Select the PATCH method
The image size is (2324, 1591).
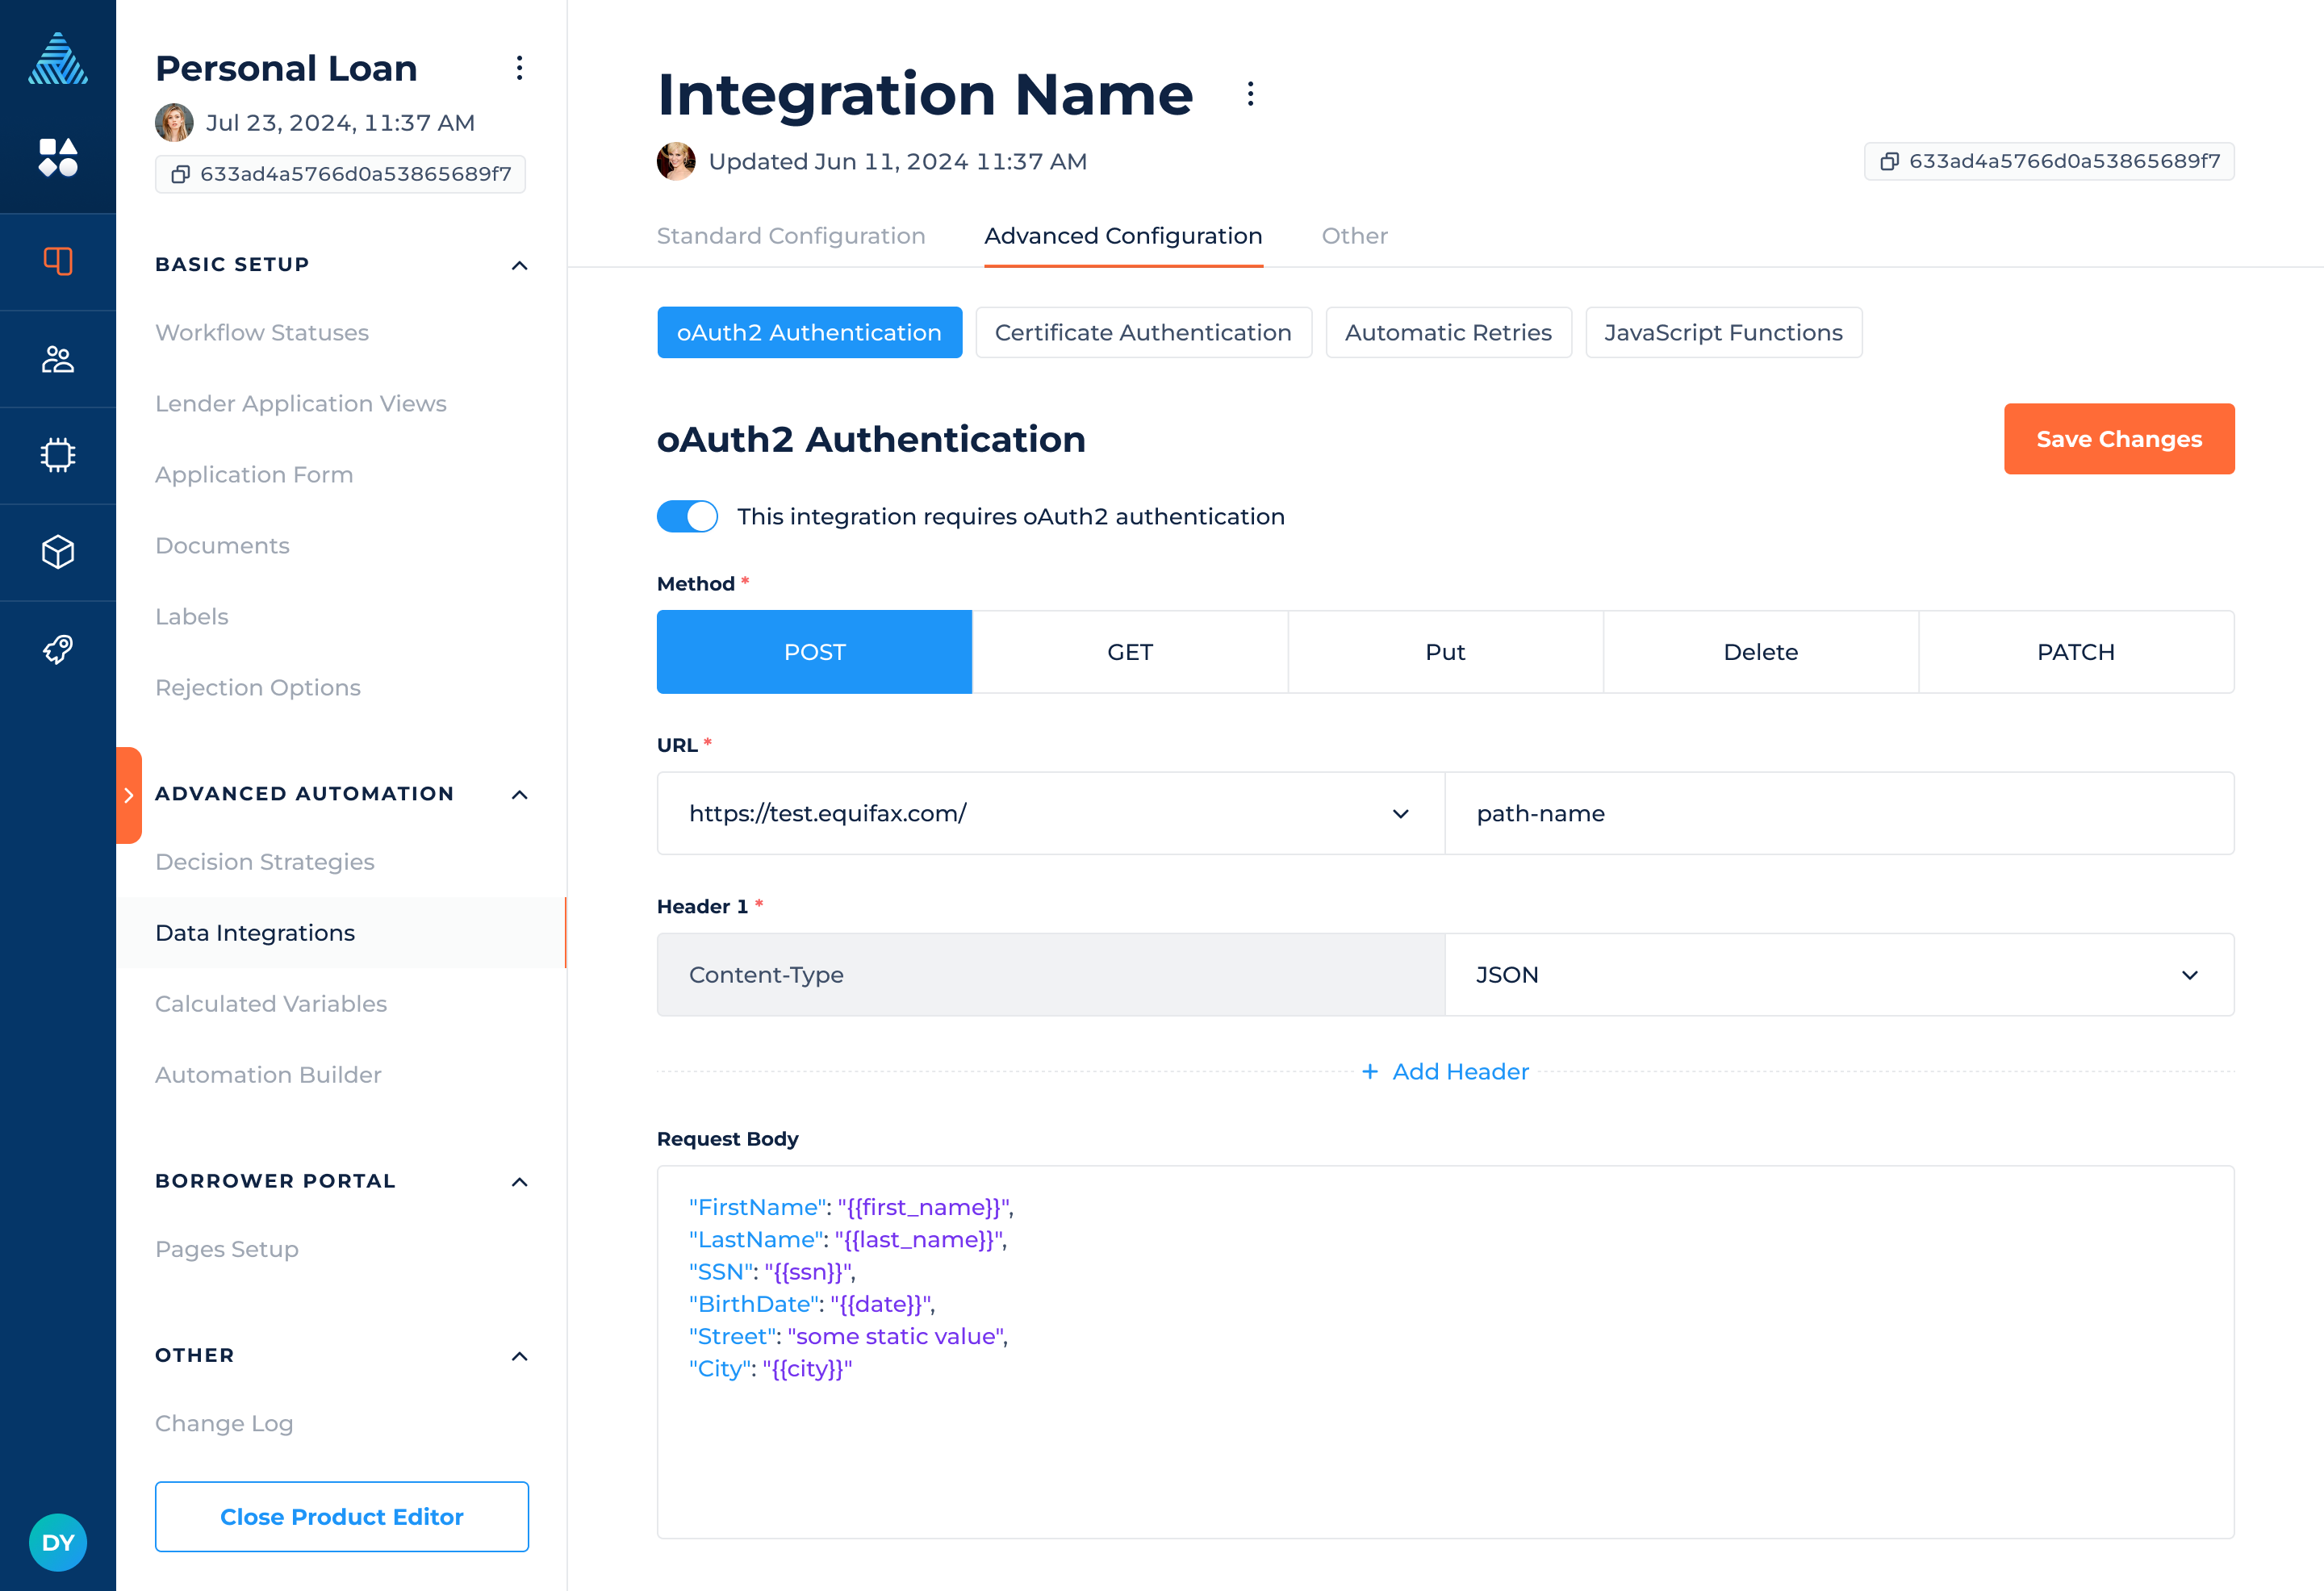tap(2076, 652)
